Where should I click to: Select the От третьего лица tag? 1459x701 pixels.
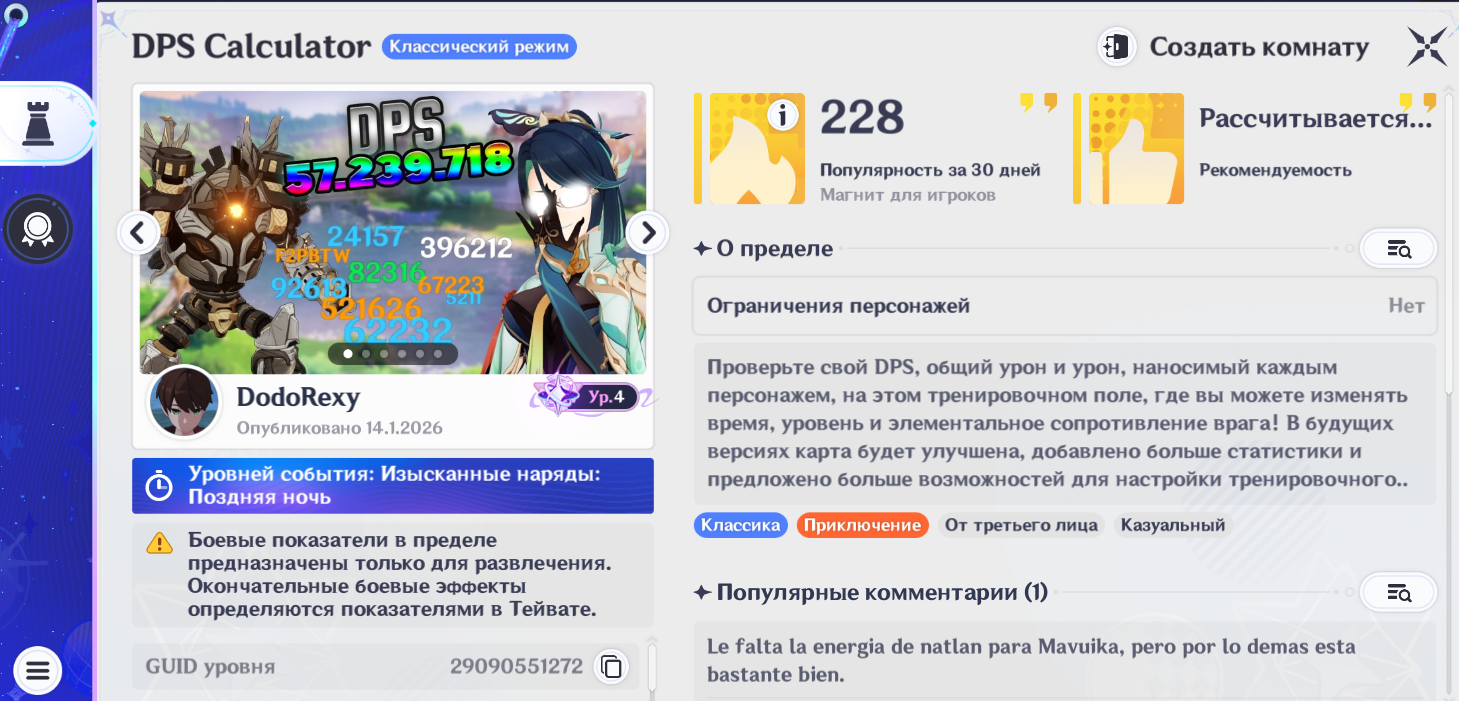click(x=1021, y=525)
